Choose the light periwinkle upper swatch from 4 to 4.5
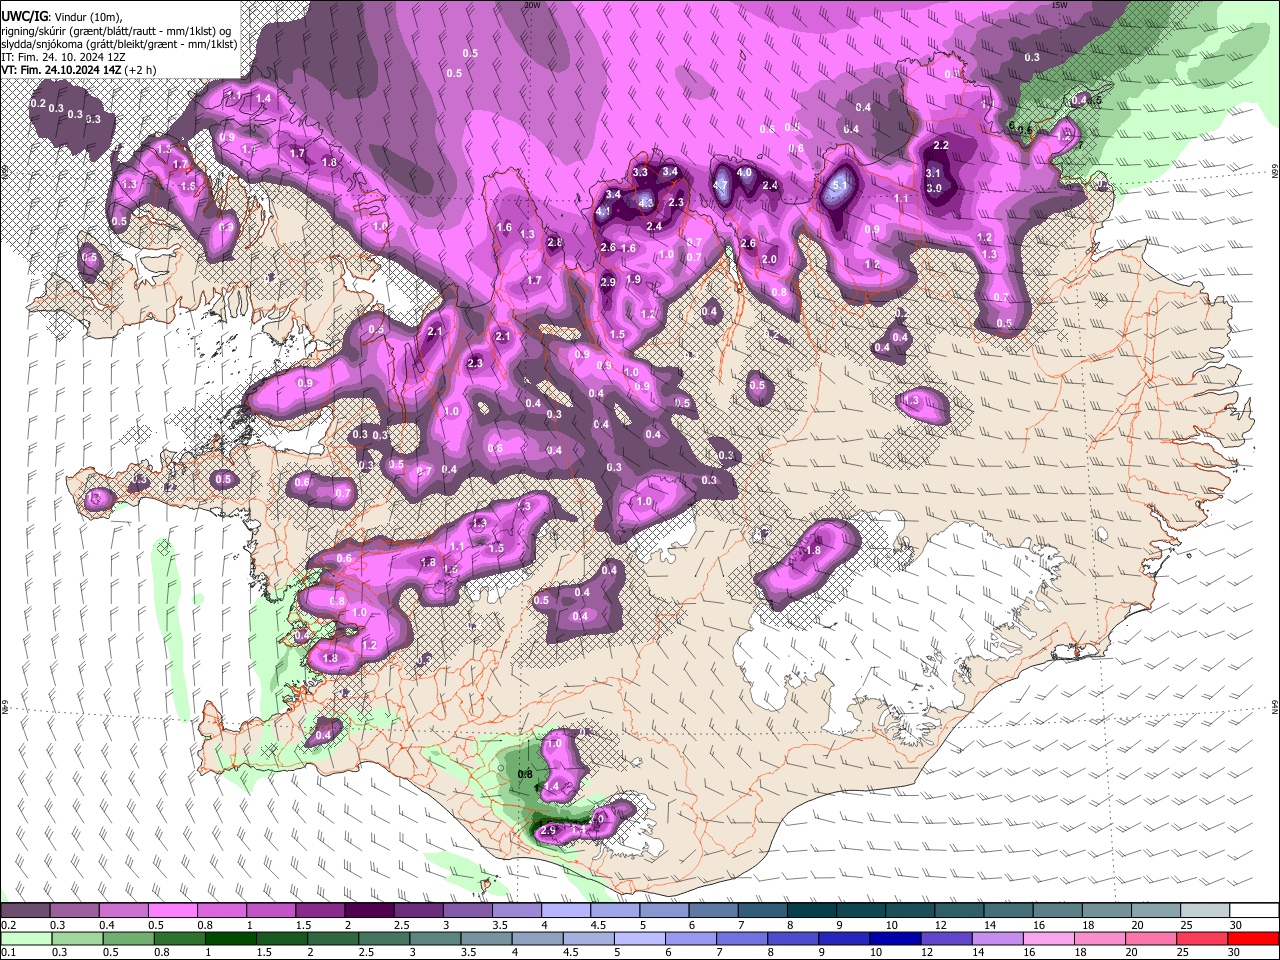The image size is (1280, 960). pyautogui.click(x=565, y=911)
